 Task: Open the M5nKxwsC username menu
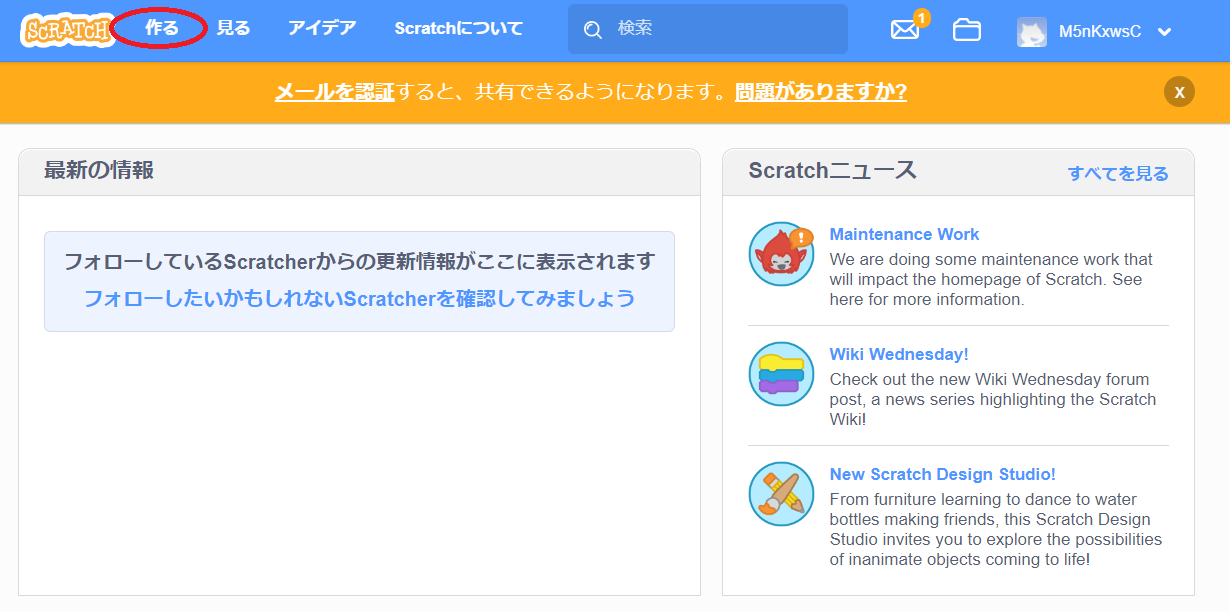(1100, 32)
